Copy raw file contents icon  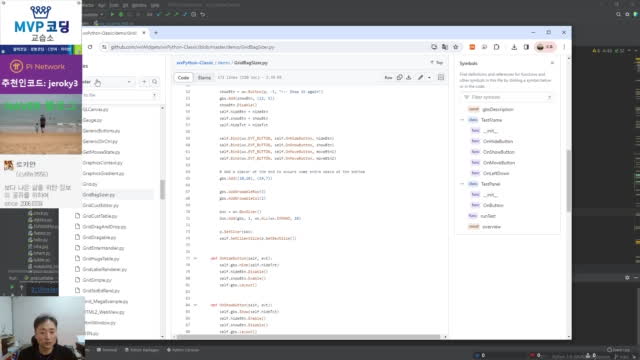(399, 78)
